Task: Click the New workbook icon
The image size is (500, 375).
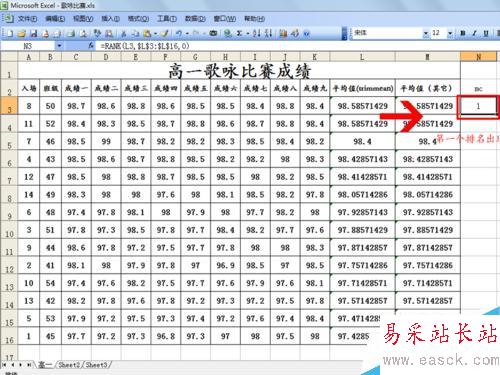Action: tap(10, 33)
